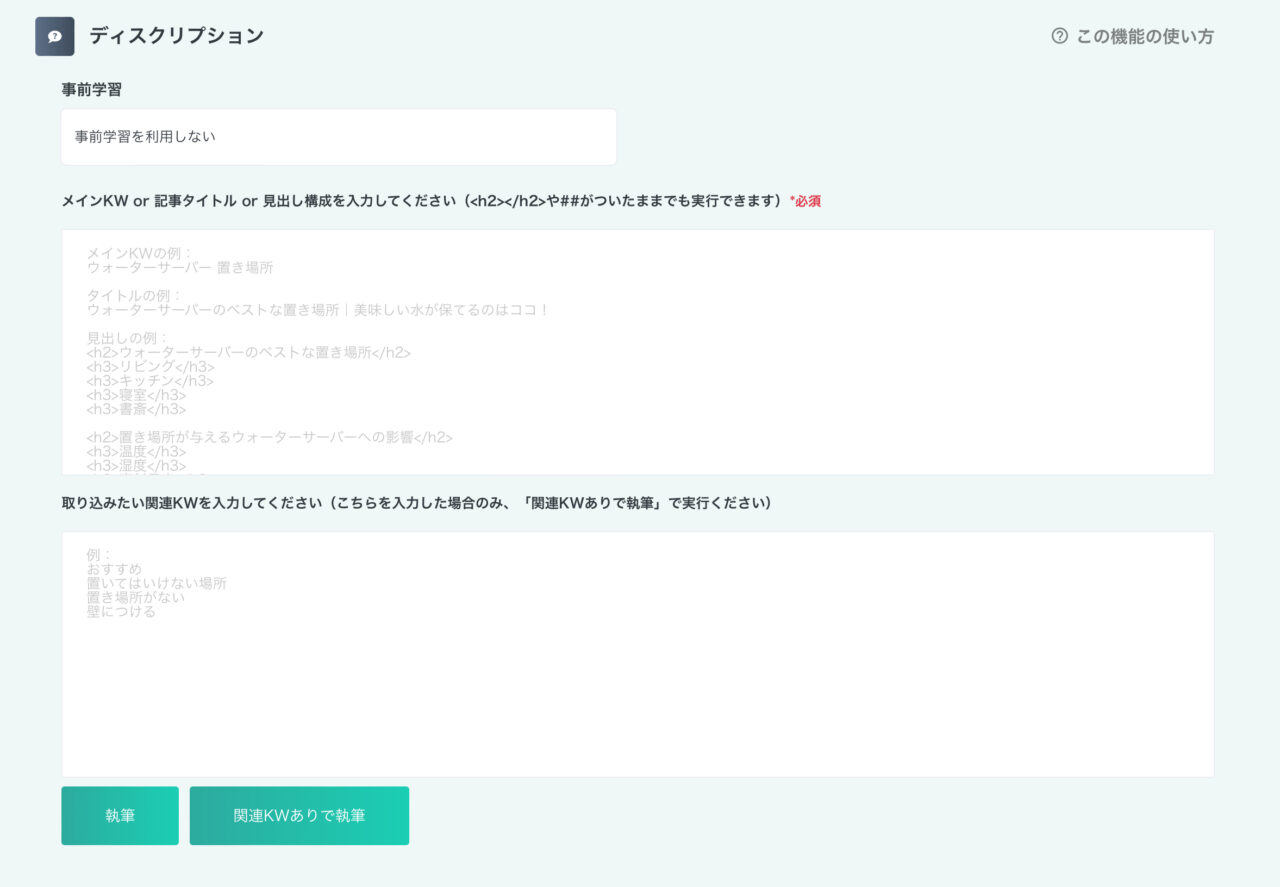Click the ディスクリプション heading text

click(177, 35)
